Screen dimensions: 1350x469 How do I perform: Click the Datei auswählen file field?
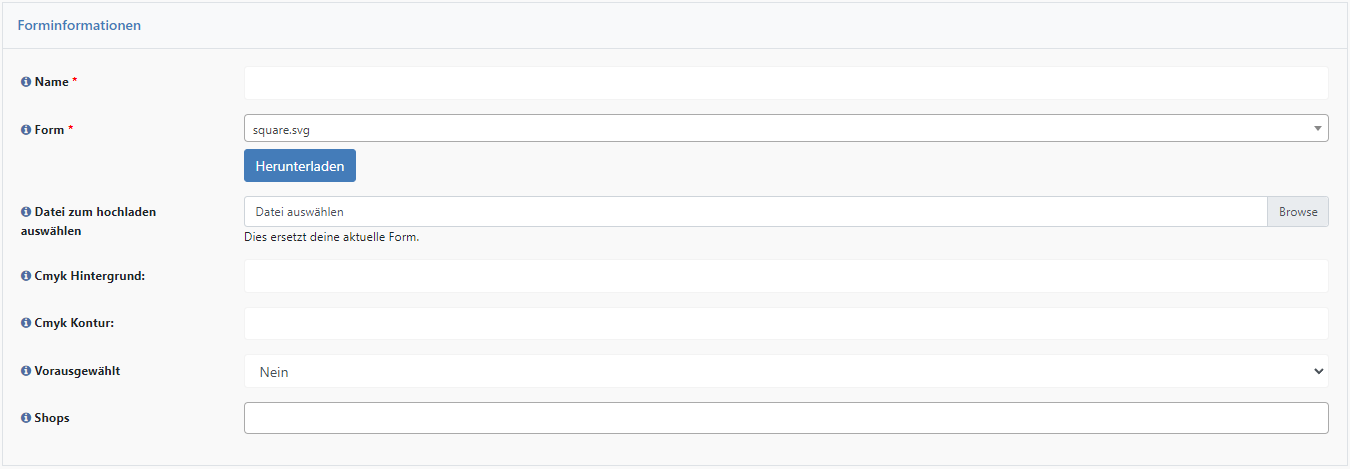(x=756, y=212)
